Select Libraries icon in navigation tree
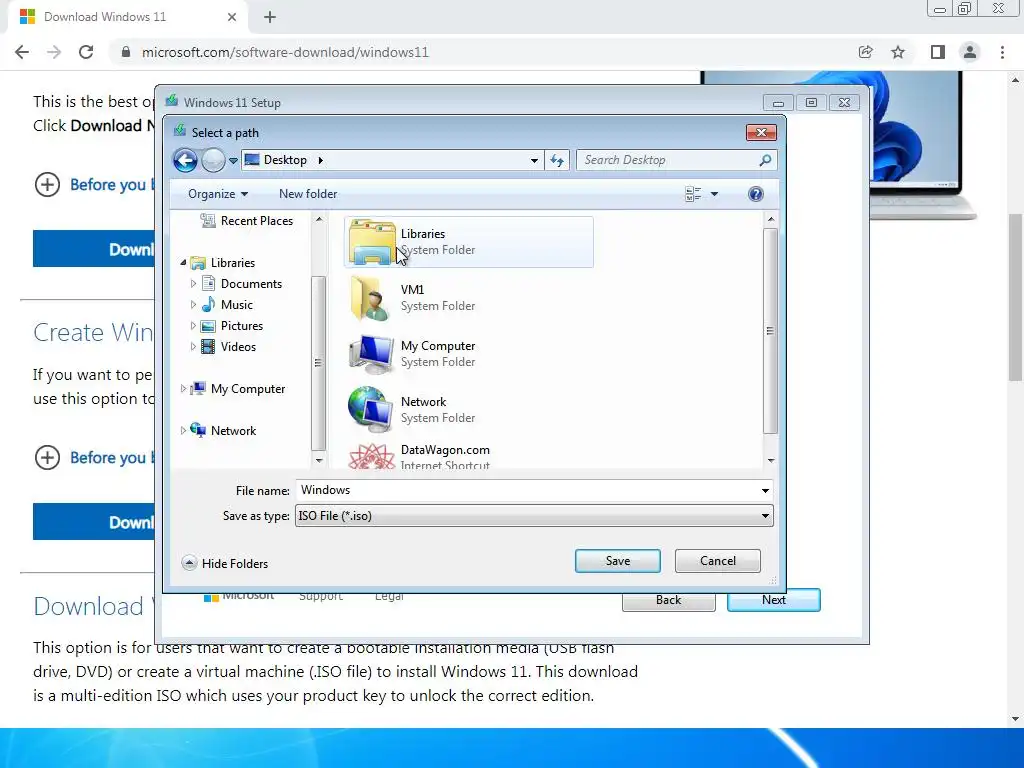The height and width of the screenshot is (768, 1024). pyautogui.click(x=198, y=263)
